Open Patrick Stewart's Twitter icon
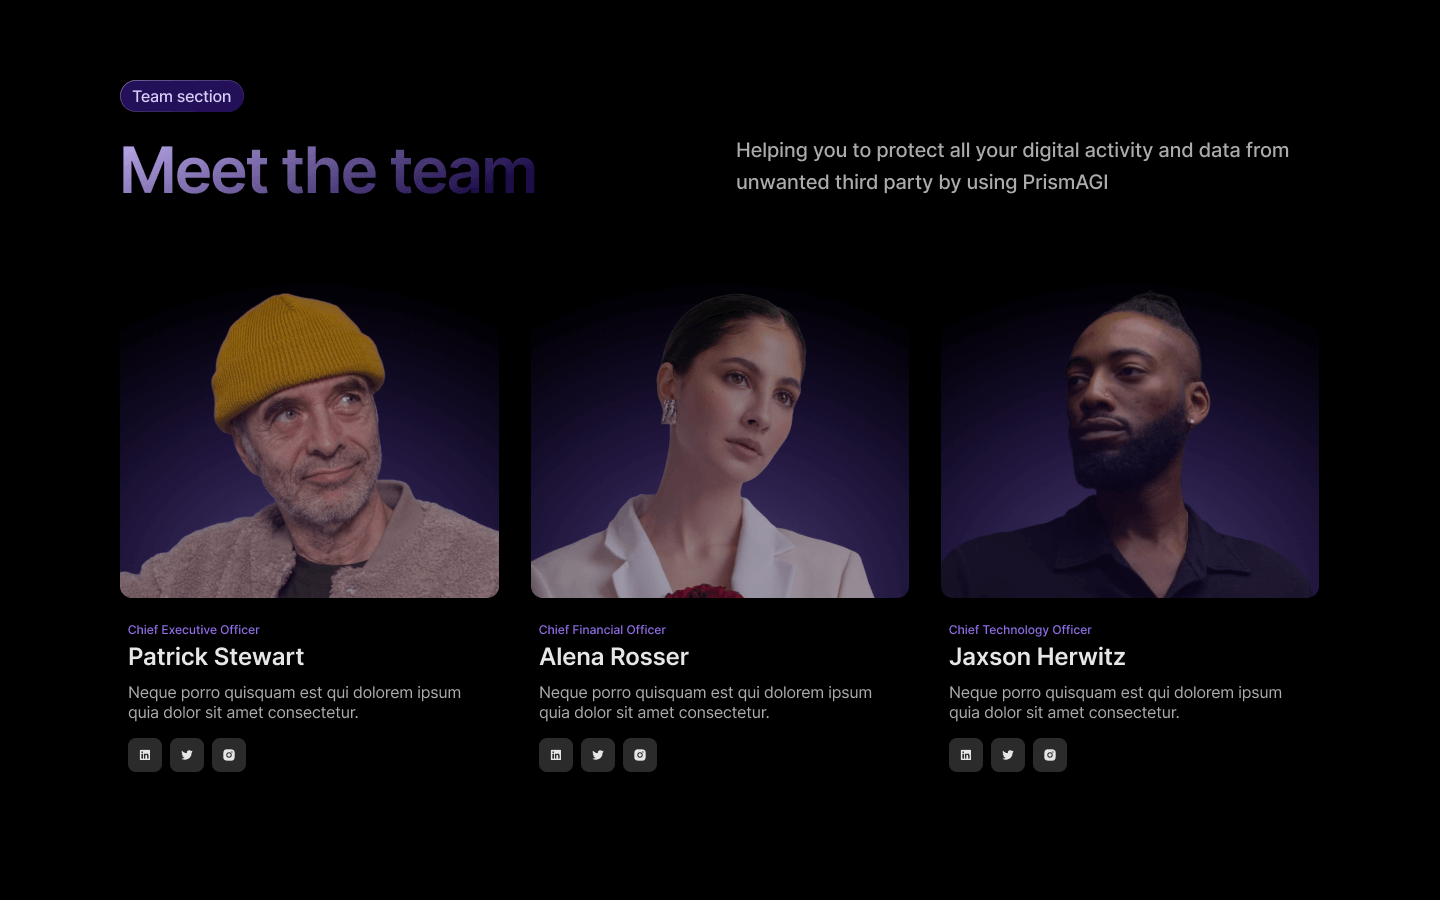The height and width of the screenshot is (900, 1440). [187, 755]
